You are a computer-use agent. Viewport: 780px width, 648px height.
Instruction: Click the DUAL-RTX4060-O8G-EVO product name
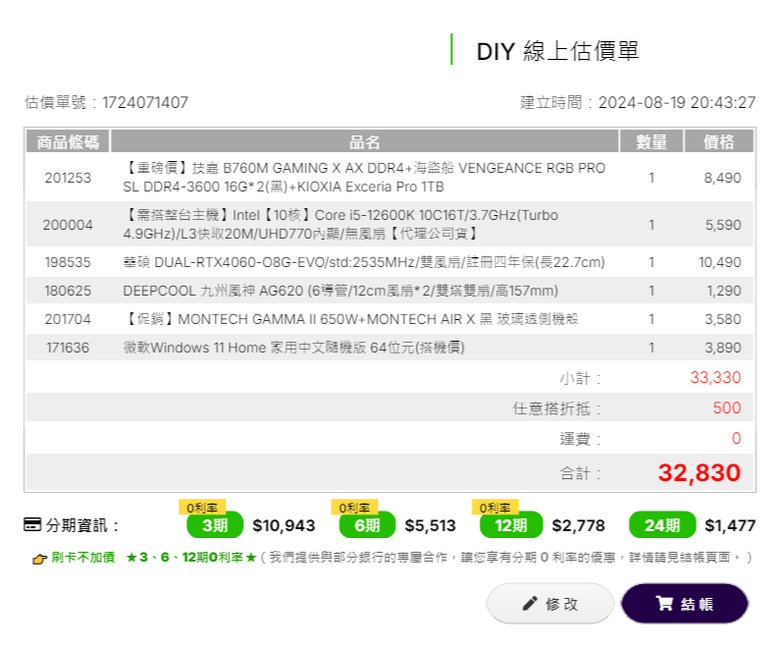tap(364, 262)
